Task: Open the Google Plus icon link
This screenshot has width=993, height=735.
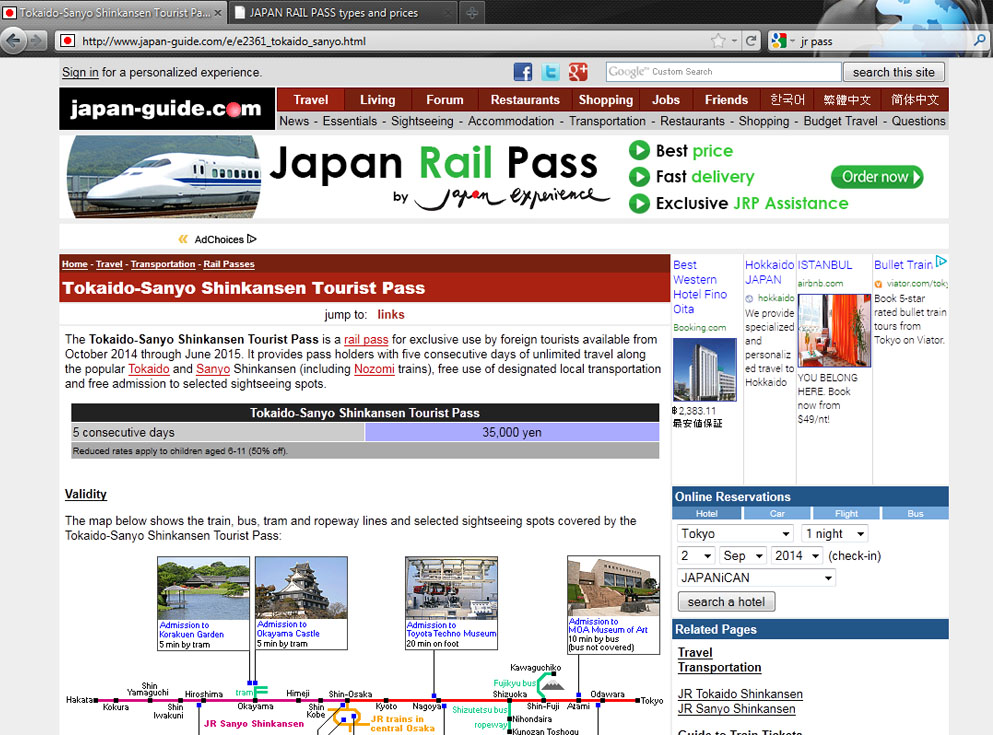Action: [578, 72]
